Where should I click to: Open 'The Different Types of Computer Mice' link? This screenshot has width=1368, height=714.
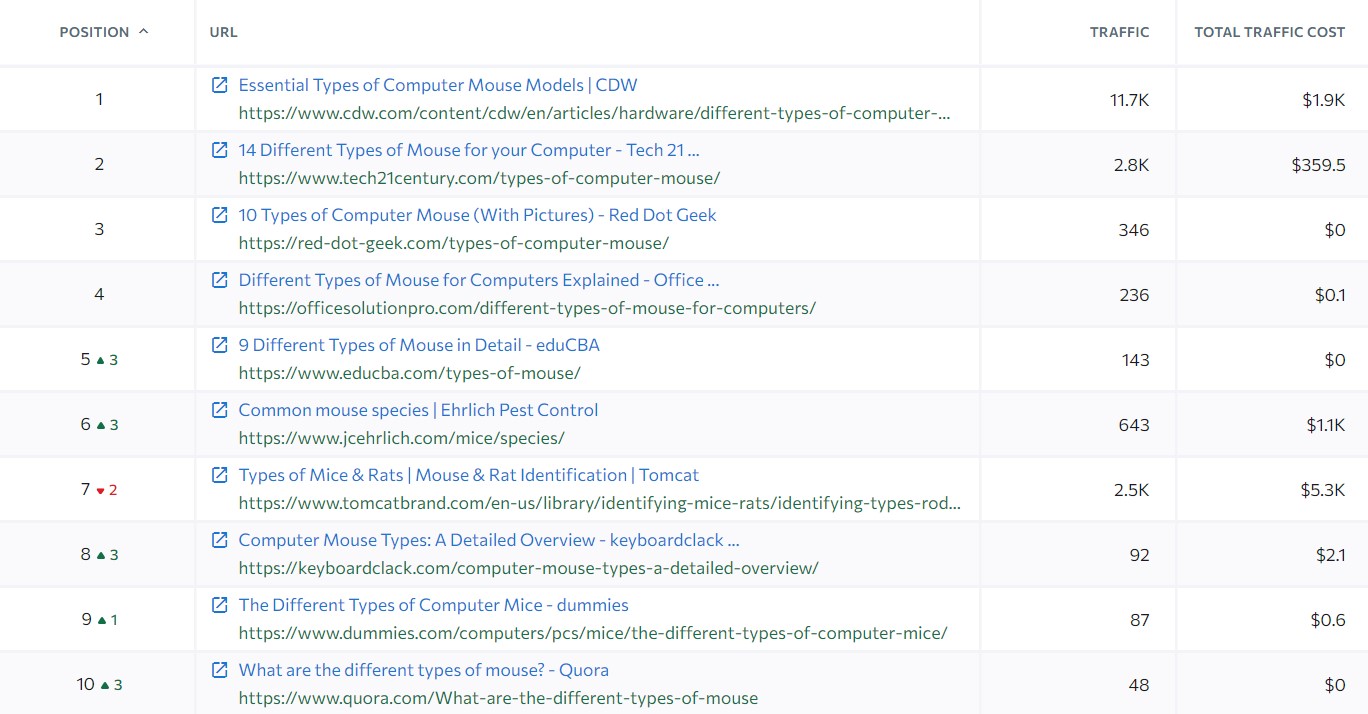[433, 605]
